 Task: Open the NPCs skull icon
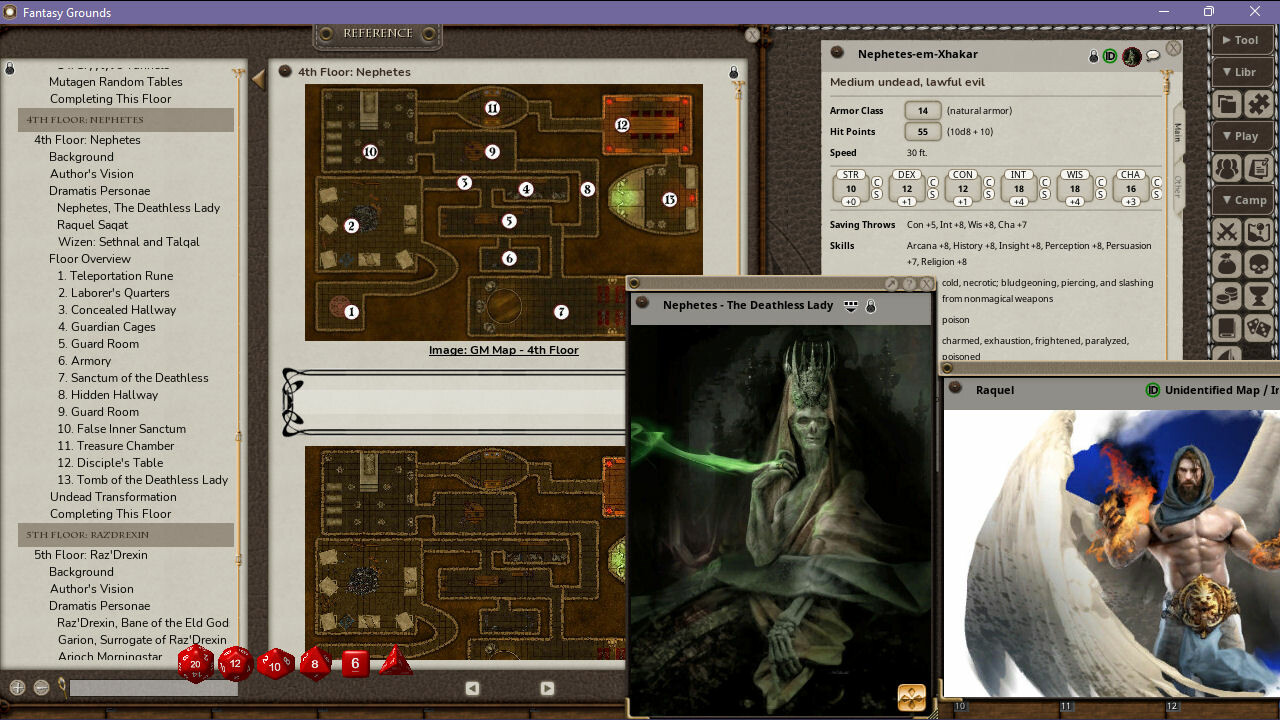(x=1258, y=263)
